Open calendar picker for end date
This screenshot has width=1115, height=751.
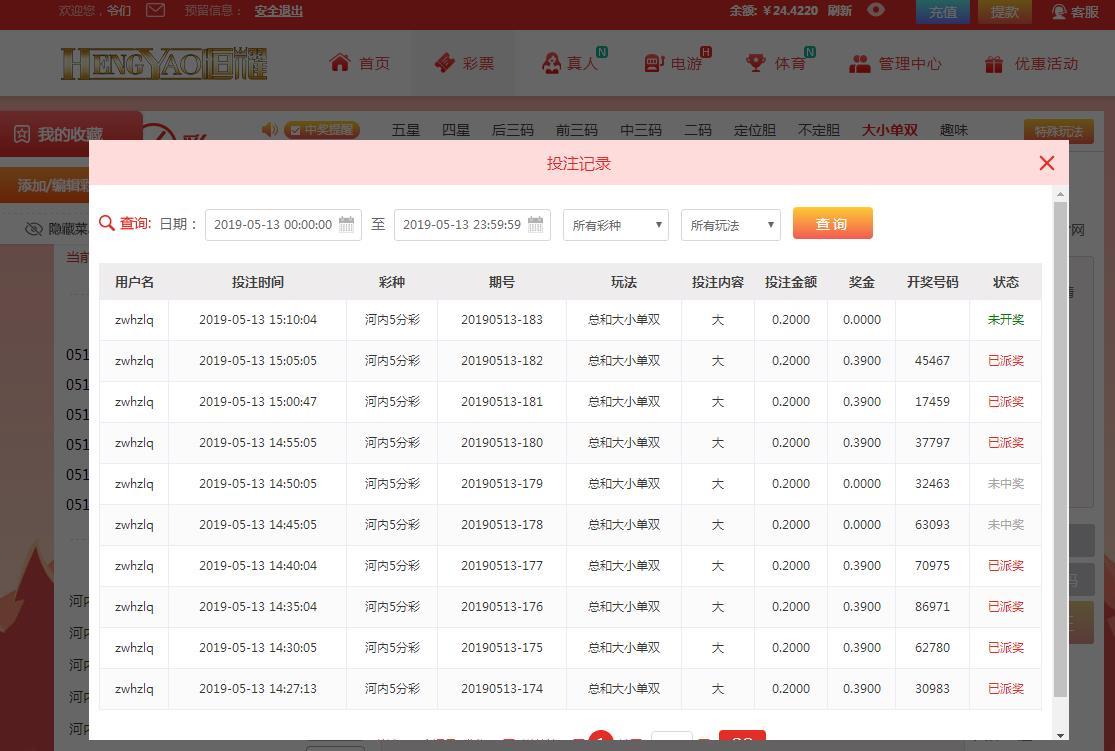[535, 225]
